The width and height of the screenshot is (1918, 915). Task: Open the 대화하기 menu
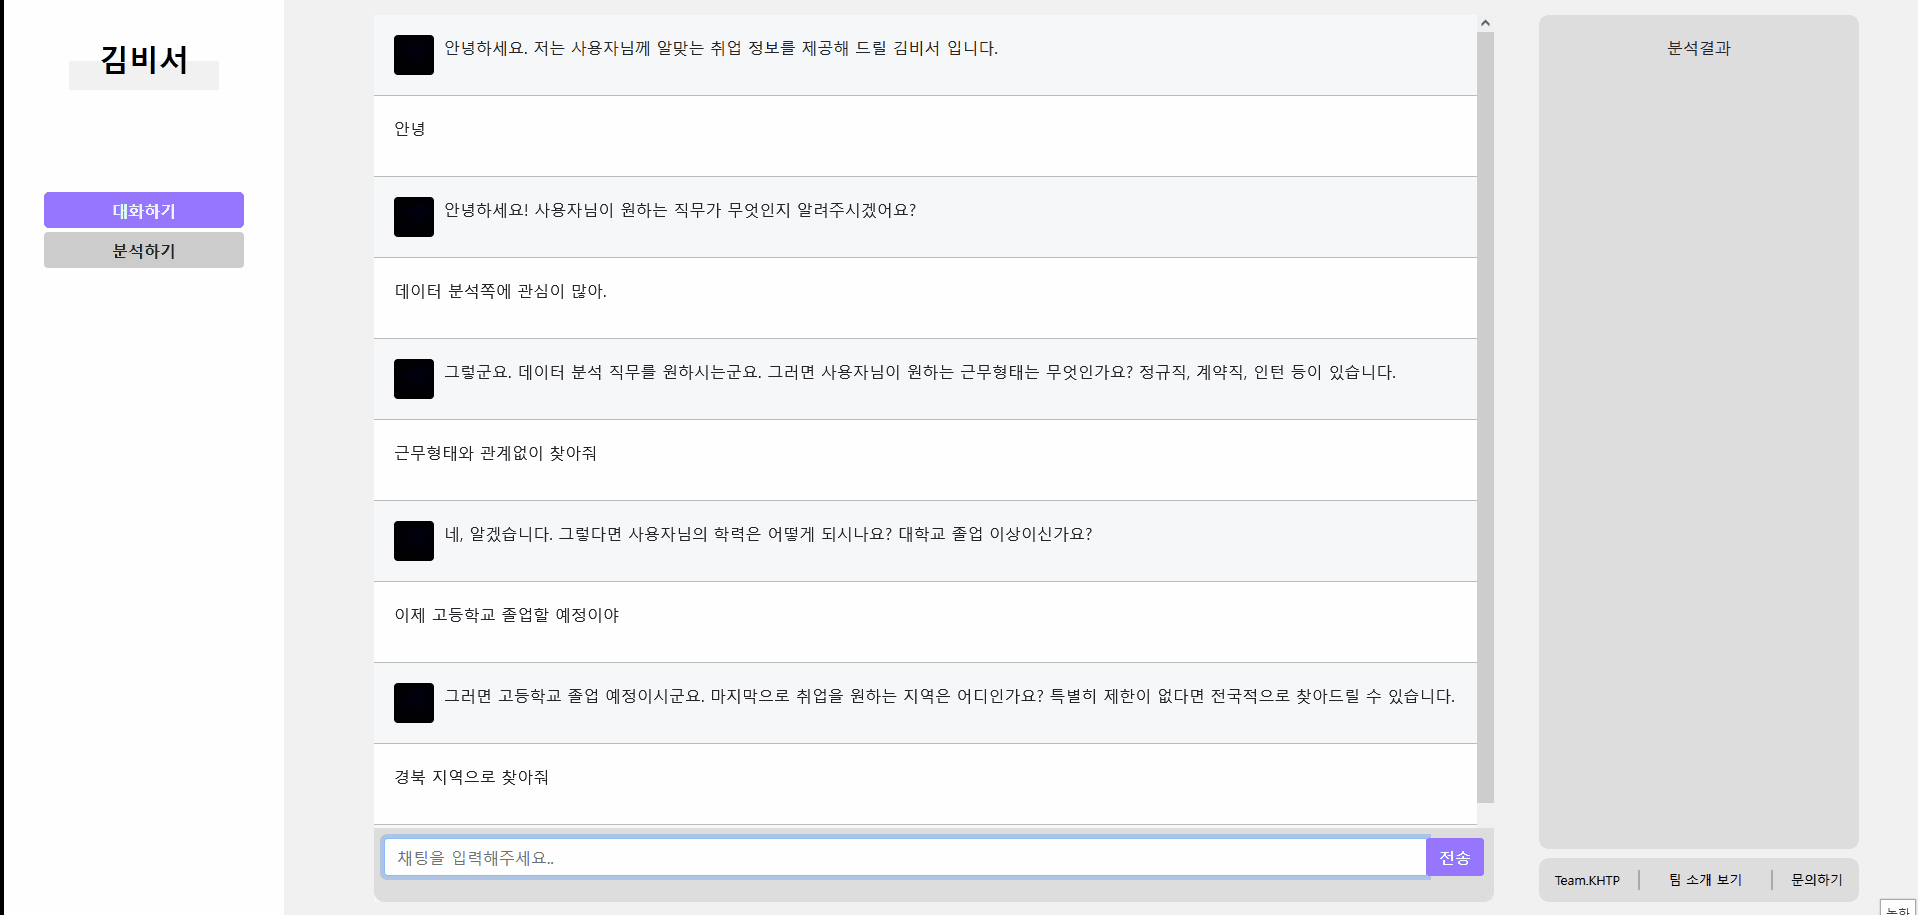point(144,211)
